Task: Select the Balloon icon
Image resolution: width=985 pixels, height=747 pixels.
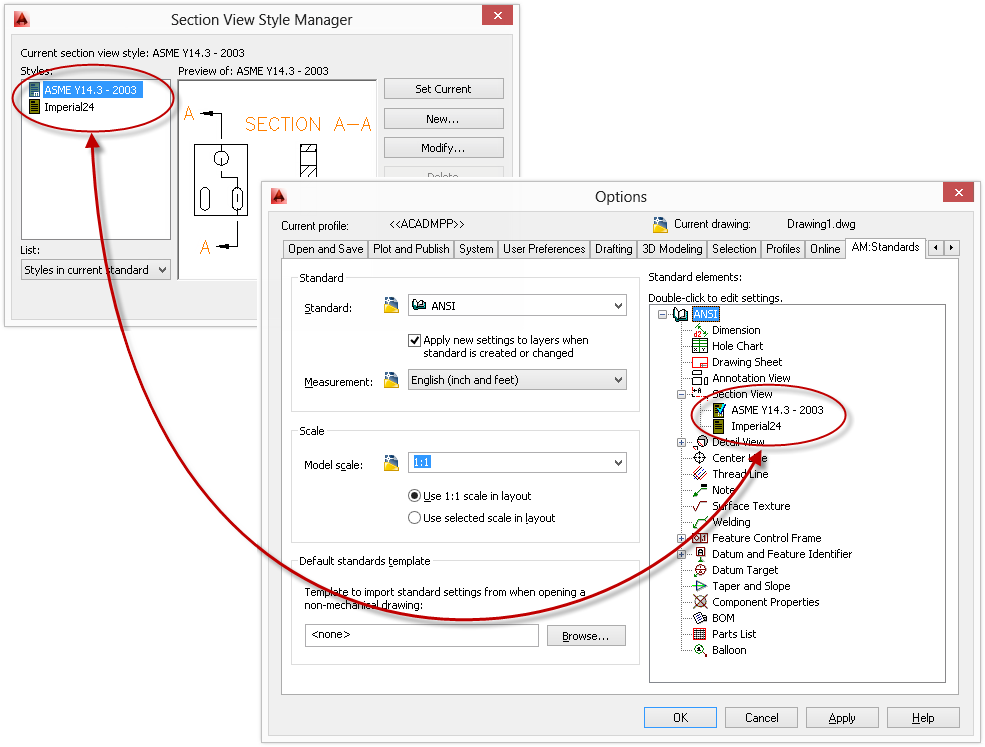Action: [700, 650]
